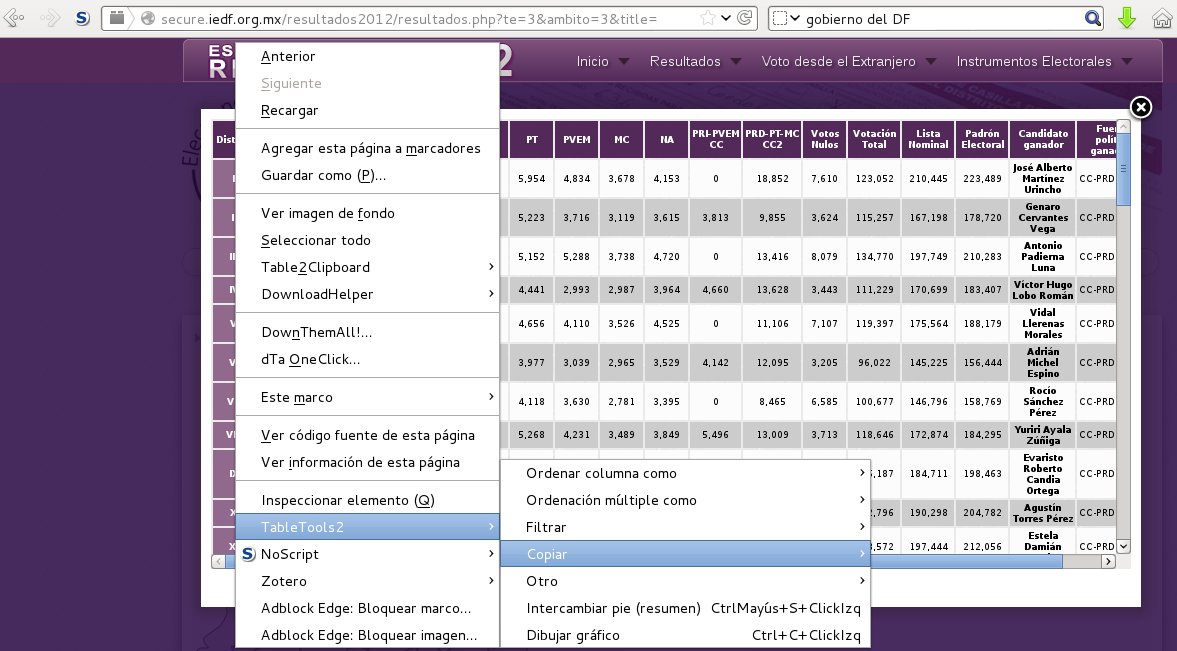Click the NoScript icon in the browser toolbar
This screenshot has height=651, width=1177.
[x=83, y=18]
